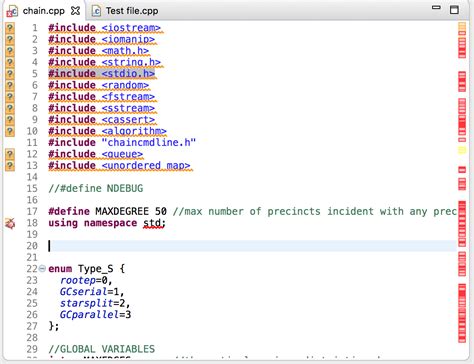Screen dimensions: 474x364
Task: Click the text <iomanip> on line 2
Action: pyautogui.click(x=128, y=39)
